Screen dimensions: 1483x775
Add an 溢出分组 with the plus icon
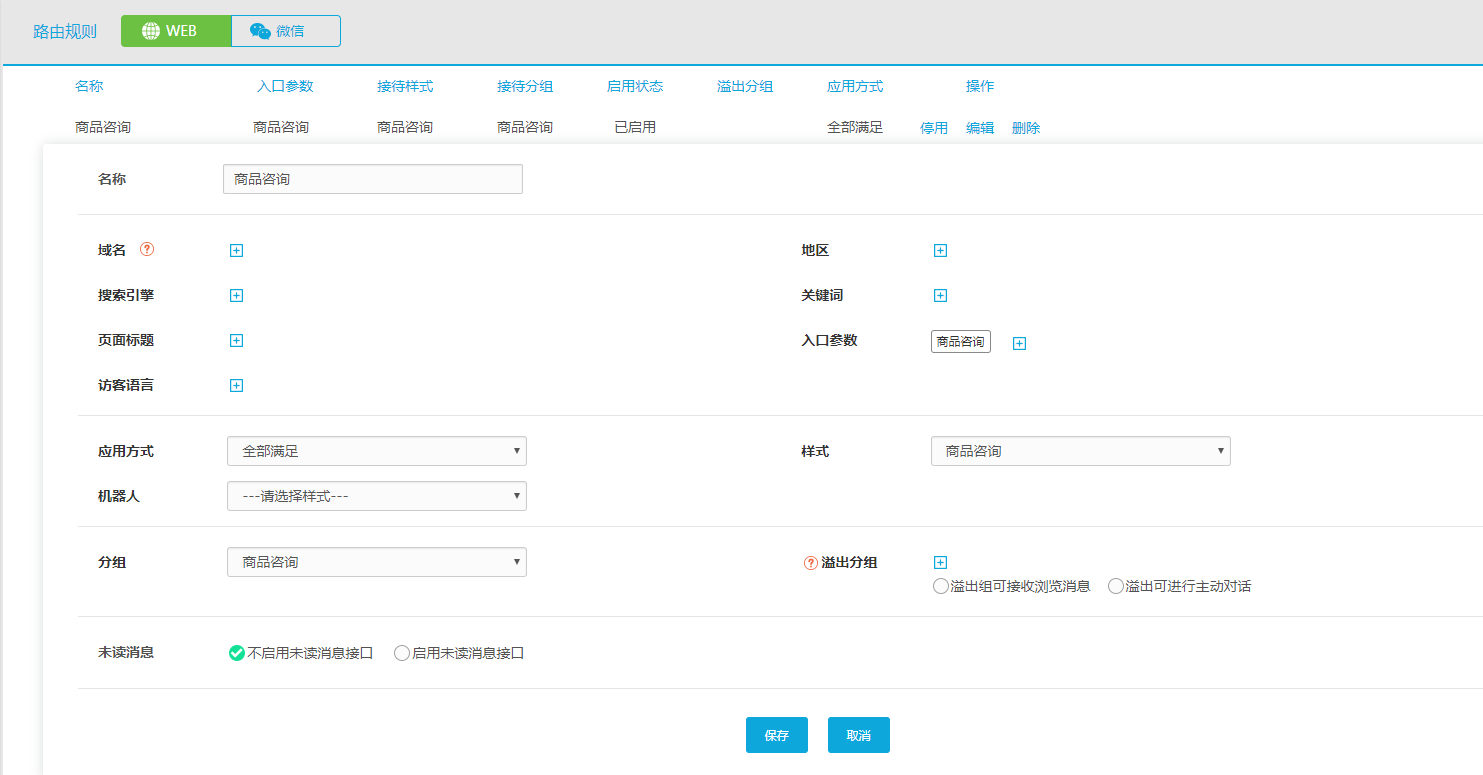[x=940, y=563]
